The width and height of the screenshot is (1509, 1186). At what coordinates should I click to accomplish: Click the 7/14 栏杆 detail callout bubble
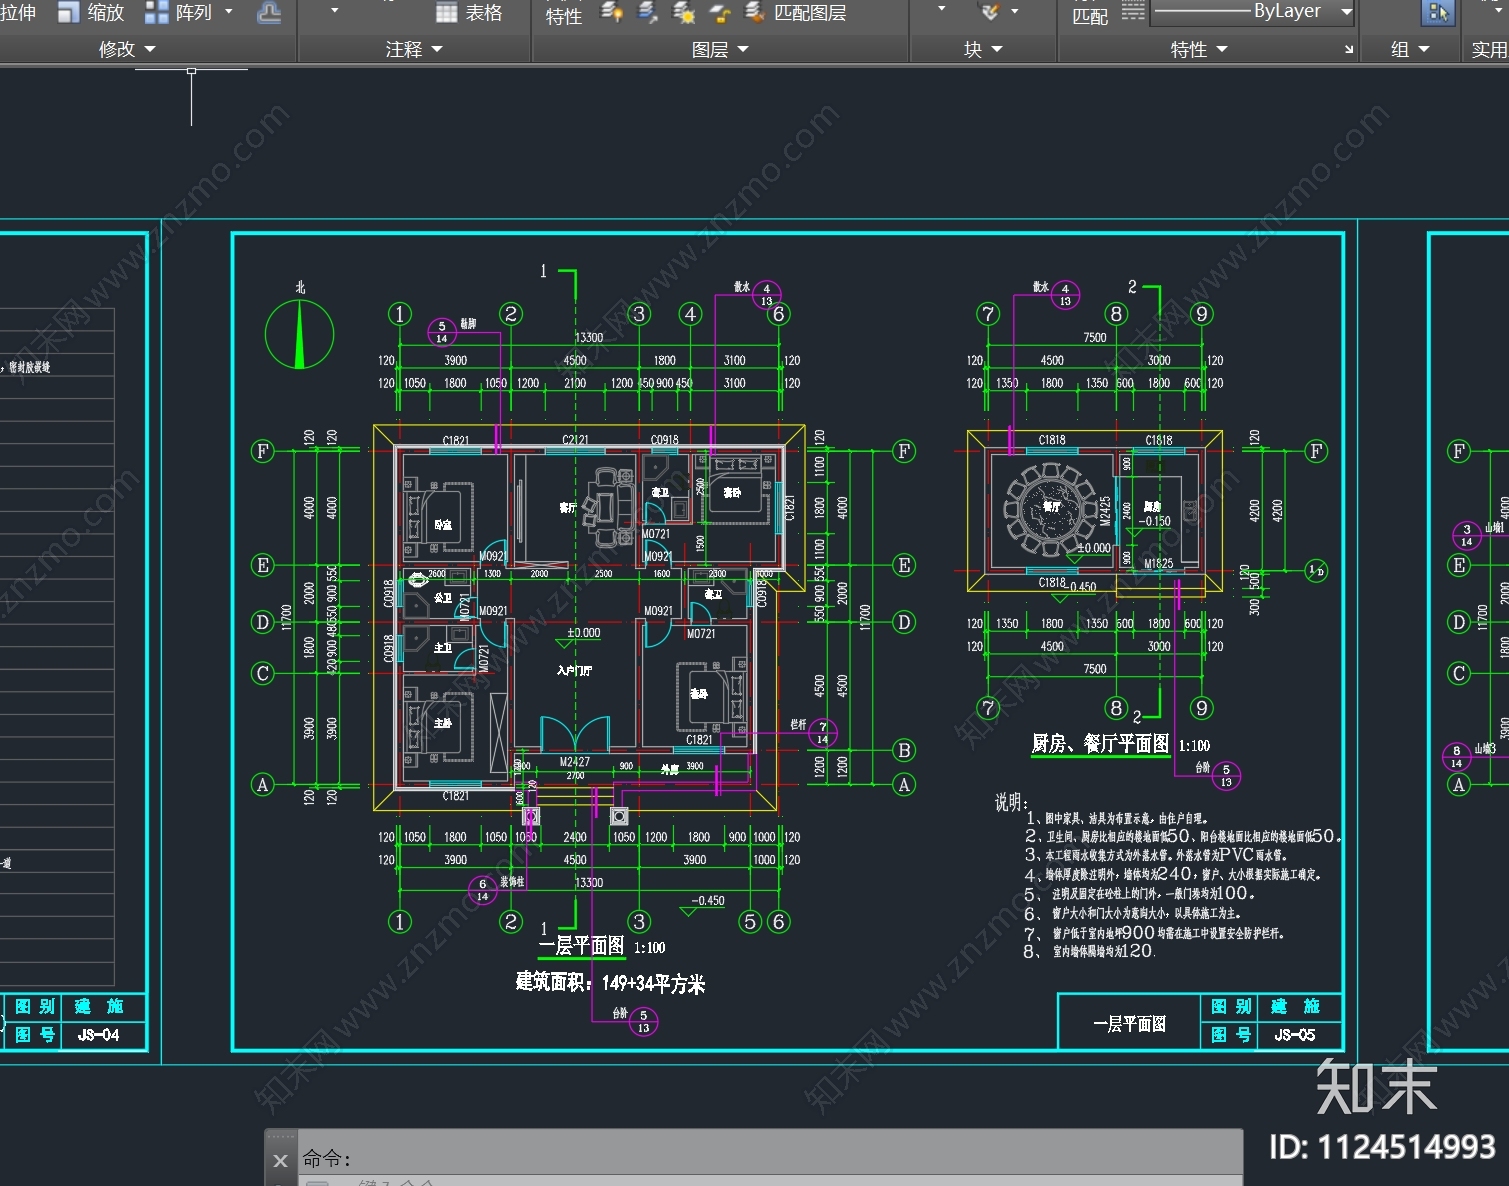(x=822, y=733)
